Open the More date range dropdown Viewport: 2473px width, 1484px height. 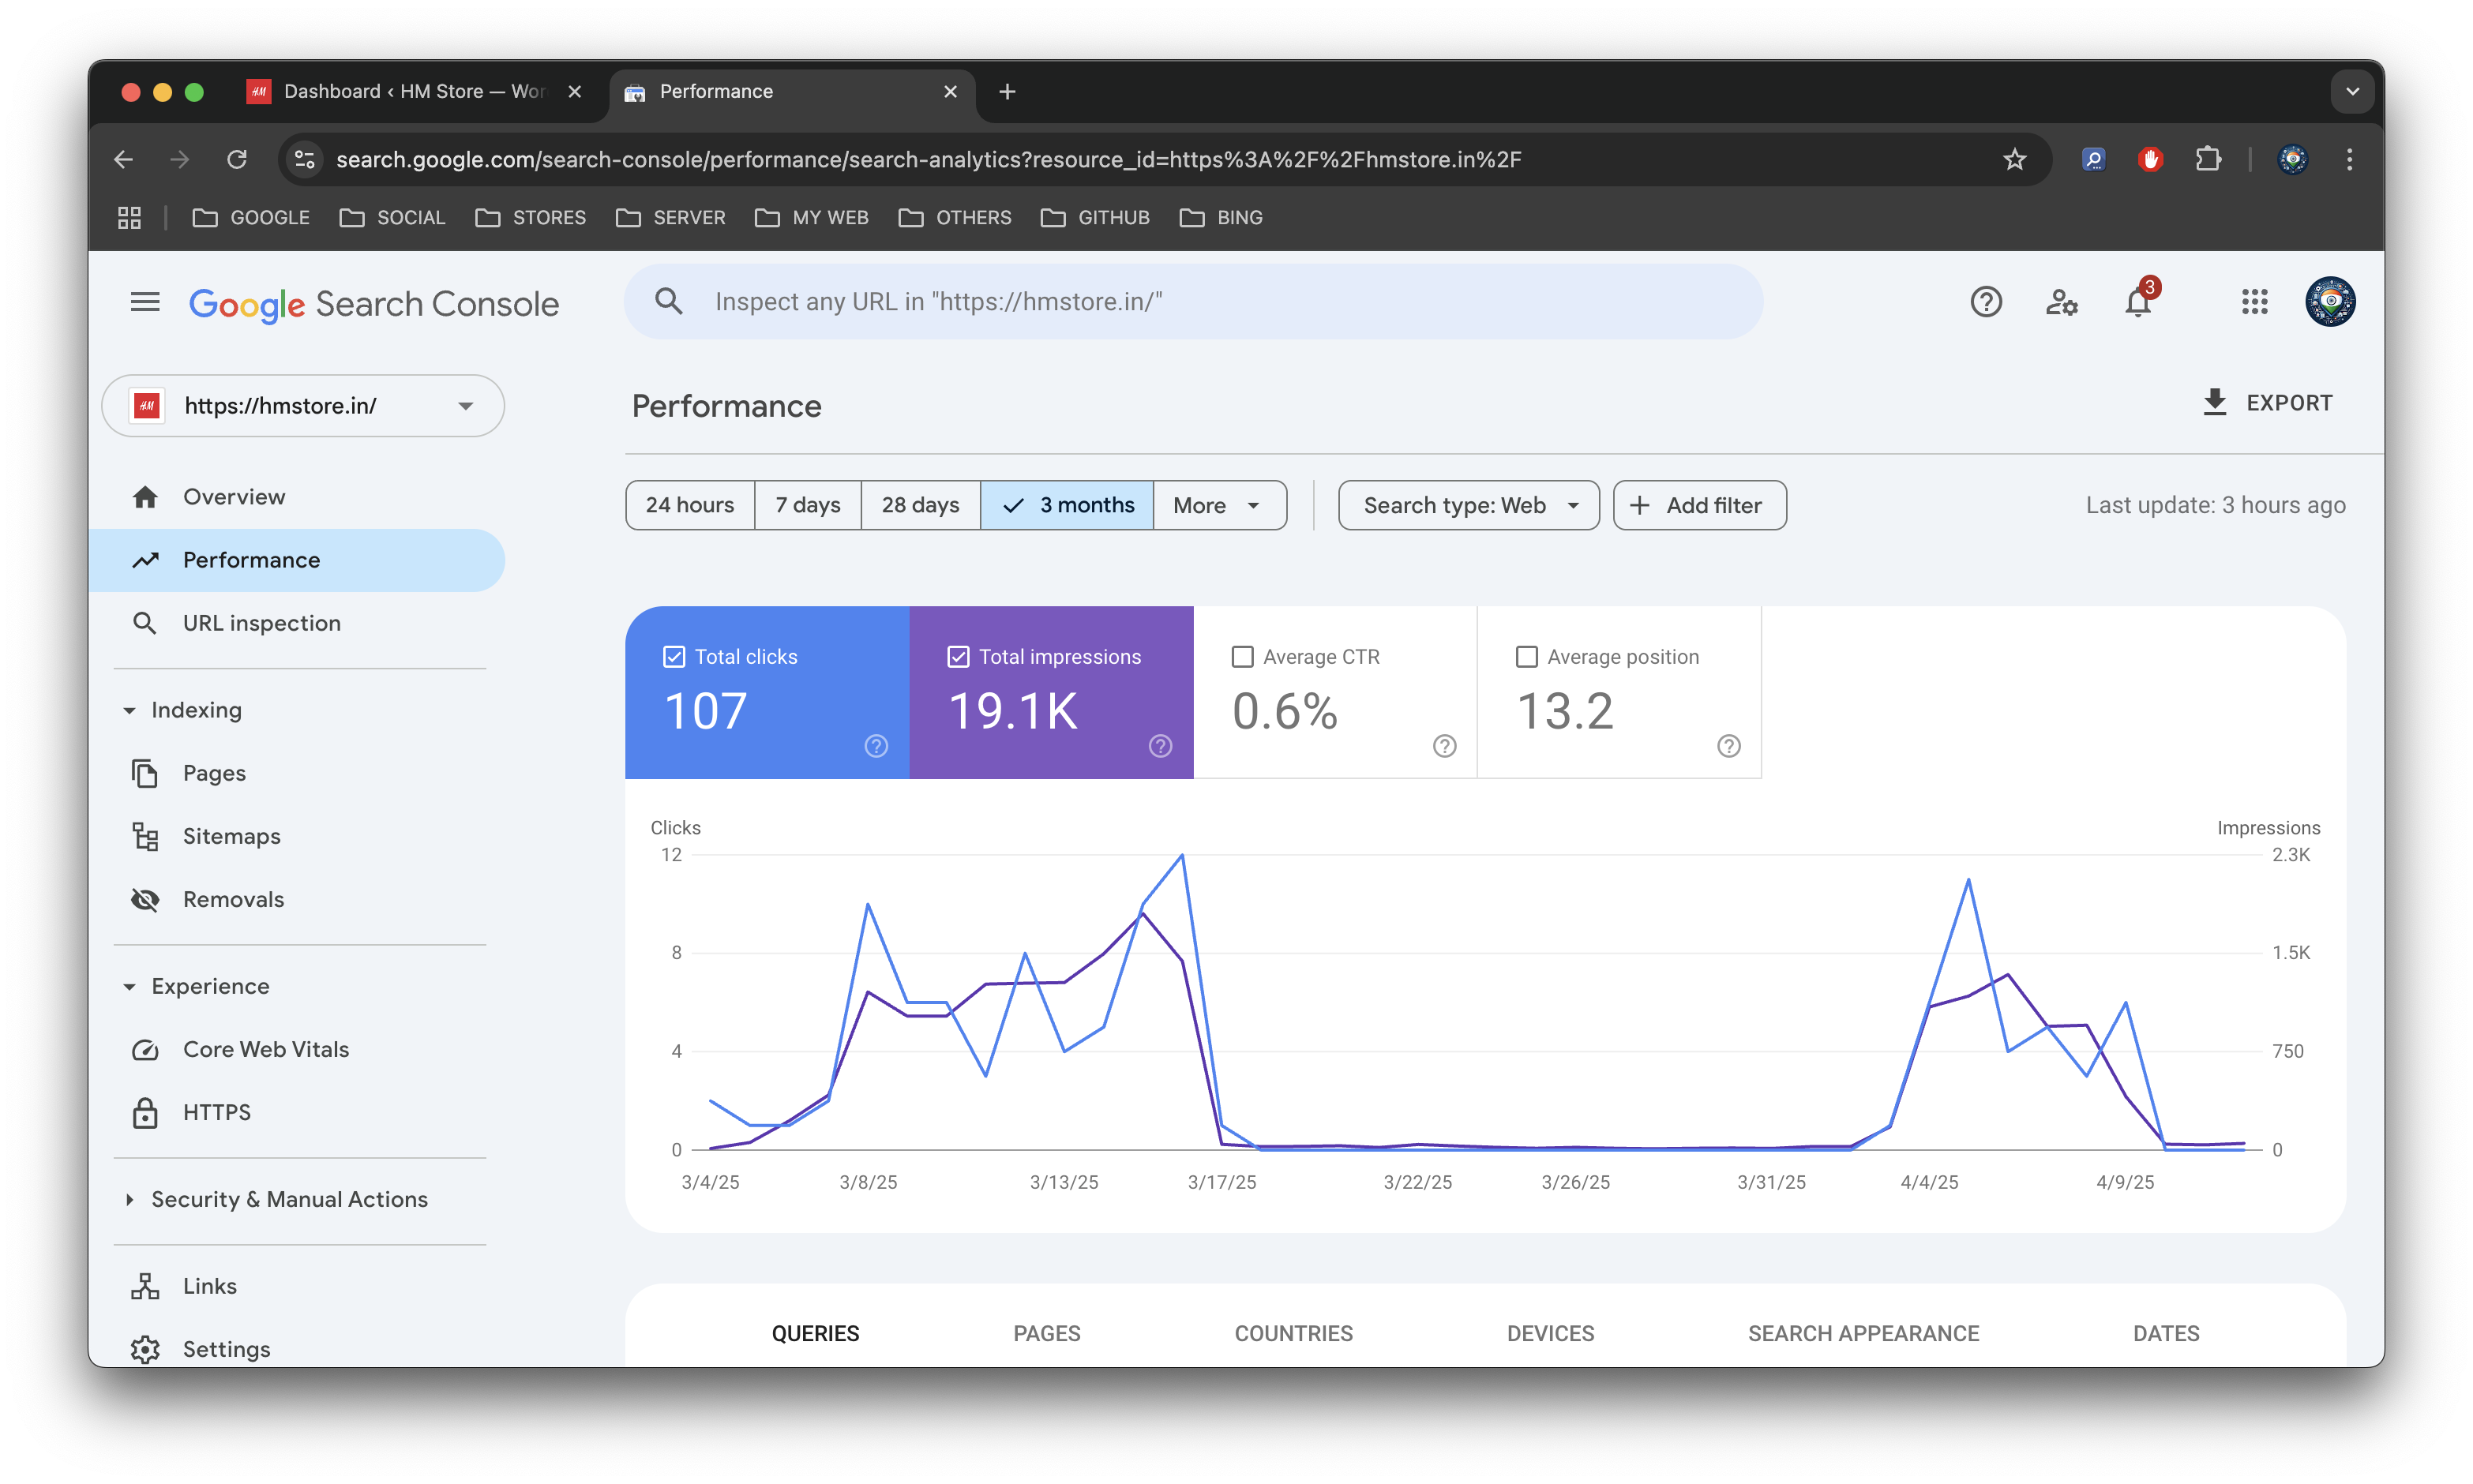click(1219, 506)
